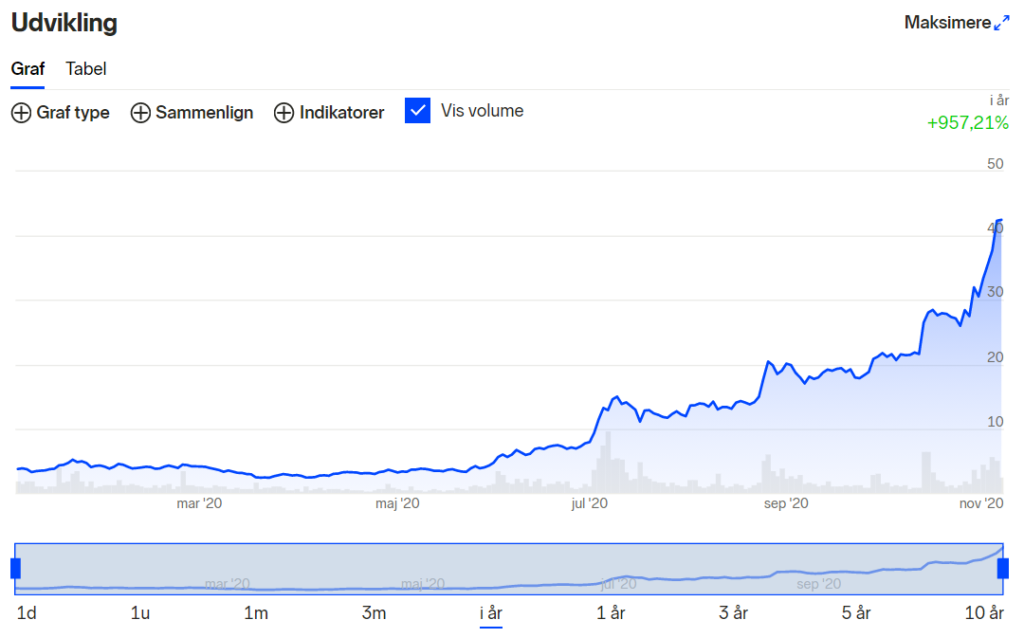This screenshot has width=1024, height=638.
Task: Click the plus icon beside Graf type
Action: [x=21, y=113]
